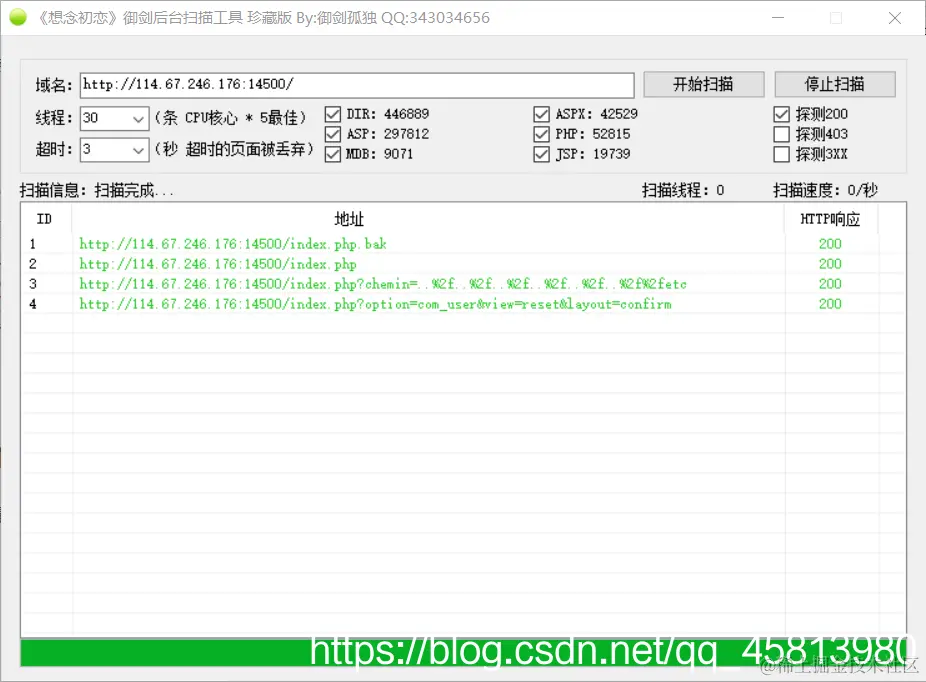Minimize the scanner window
Viewport: 926px width, 682px height.
(x=778, y=18)
